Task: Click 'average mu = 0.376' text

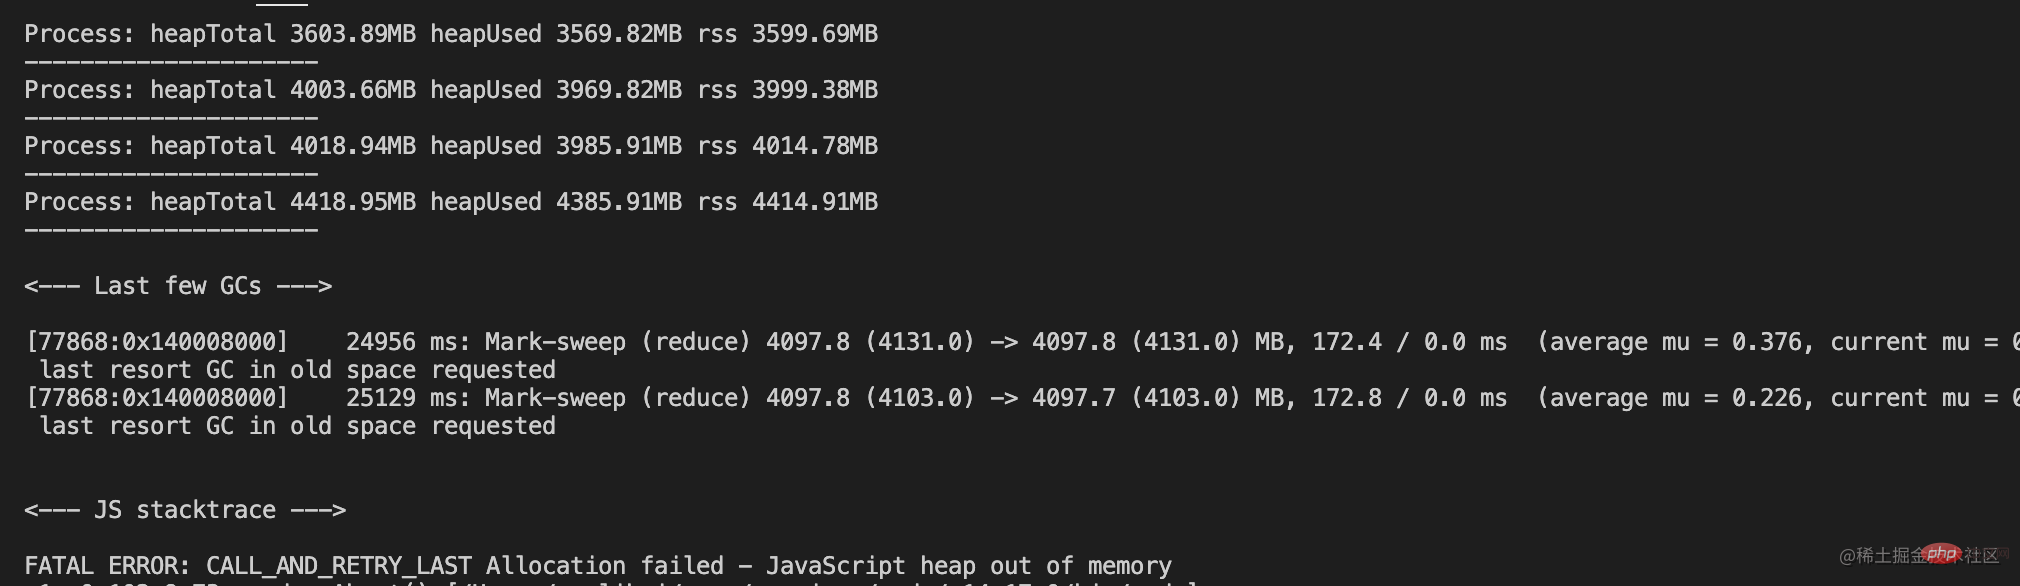Action: pyautogui.click(x=1675, y=342)
